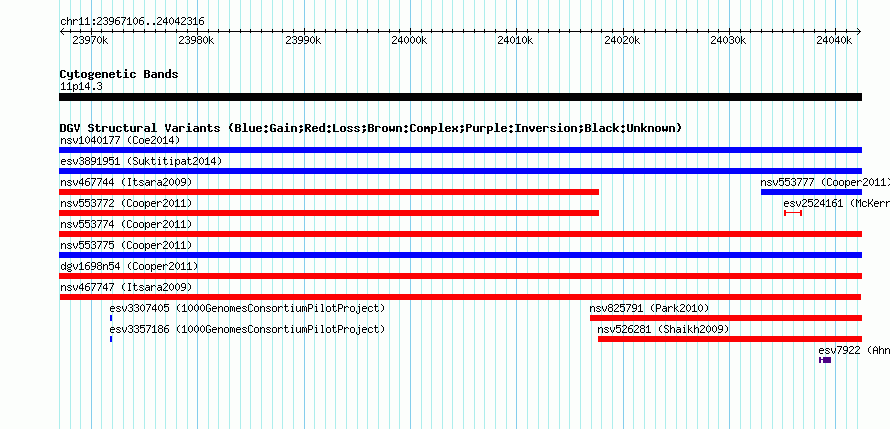Viewport: 890px width, 429px height.
Task: Click the nsv553774 (Cooper2011) label
Action: click(126, 224)
